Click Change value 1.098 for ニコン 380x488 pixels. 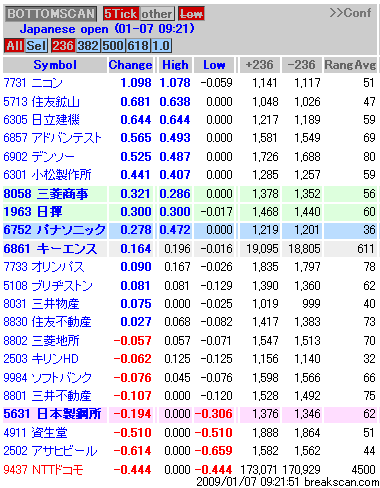point(136,83)
